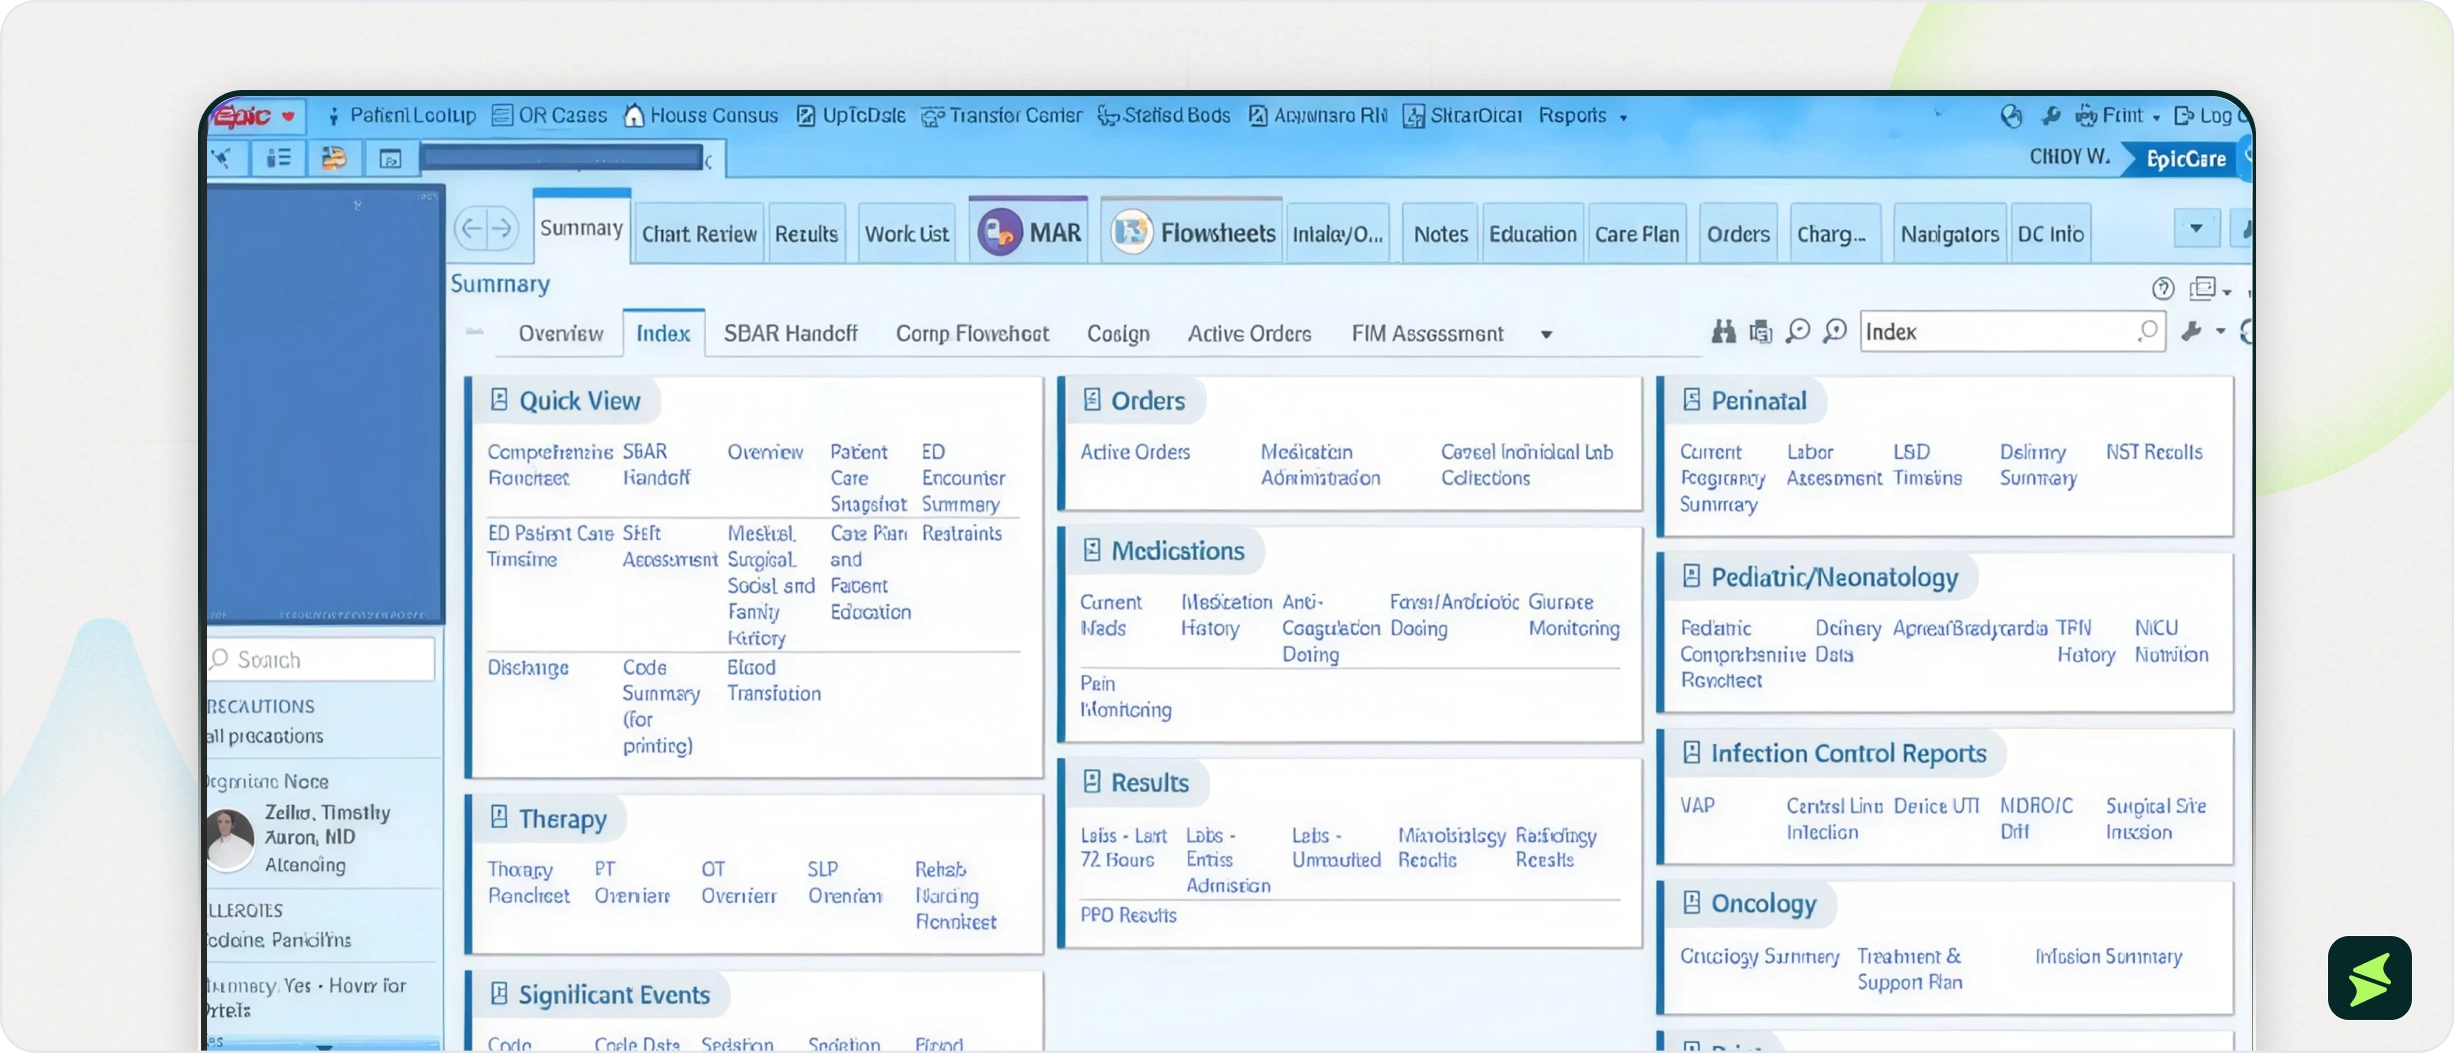
Task: Click the wrench settings icon beside search
Action: coord(2191,331)
